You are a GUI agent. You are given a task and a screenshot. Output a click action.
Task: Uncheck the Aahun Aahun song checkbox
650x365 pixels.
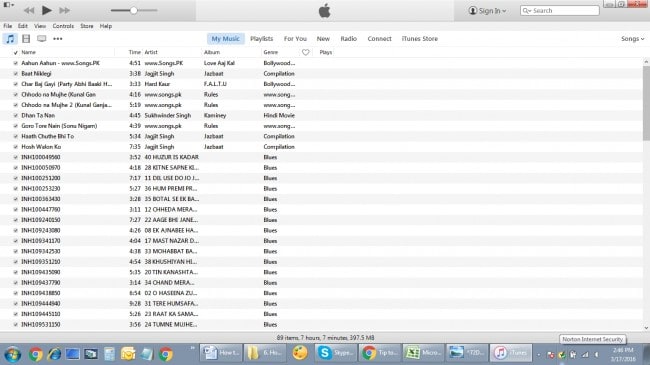click(x=15, y=63)
